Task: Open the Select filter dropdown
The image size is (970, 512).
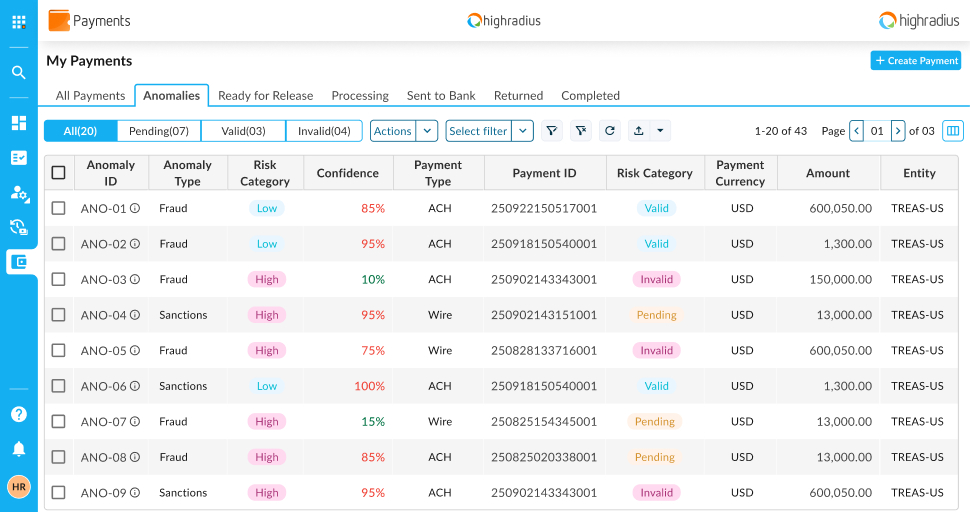Action: pyautogui.click(x=523, y=131)
